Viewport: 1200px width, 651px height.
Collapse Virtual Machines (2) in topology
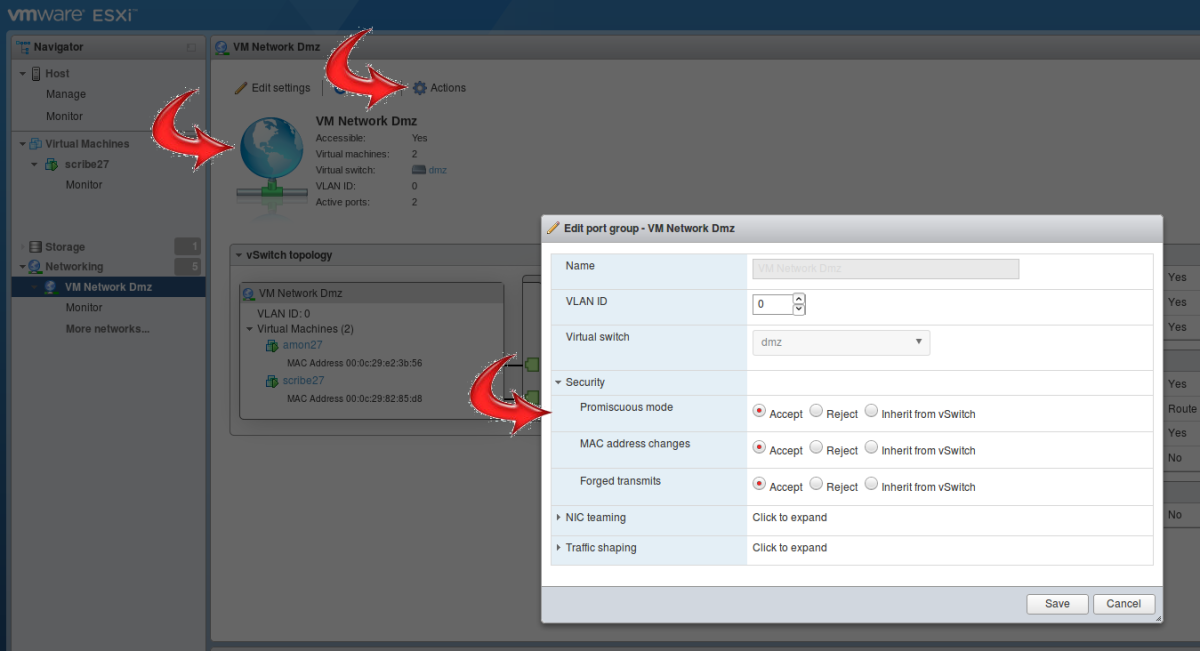pyautogui.click(x=250, y=329)
